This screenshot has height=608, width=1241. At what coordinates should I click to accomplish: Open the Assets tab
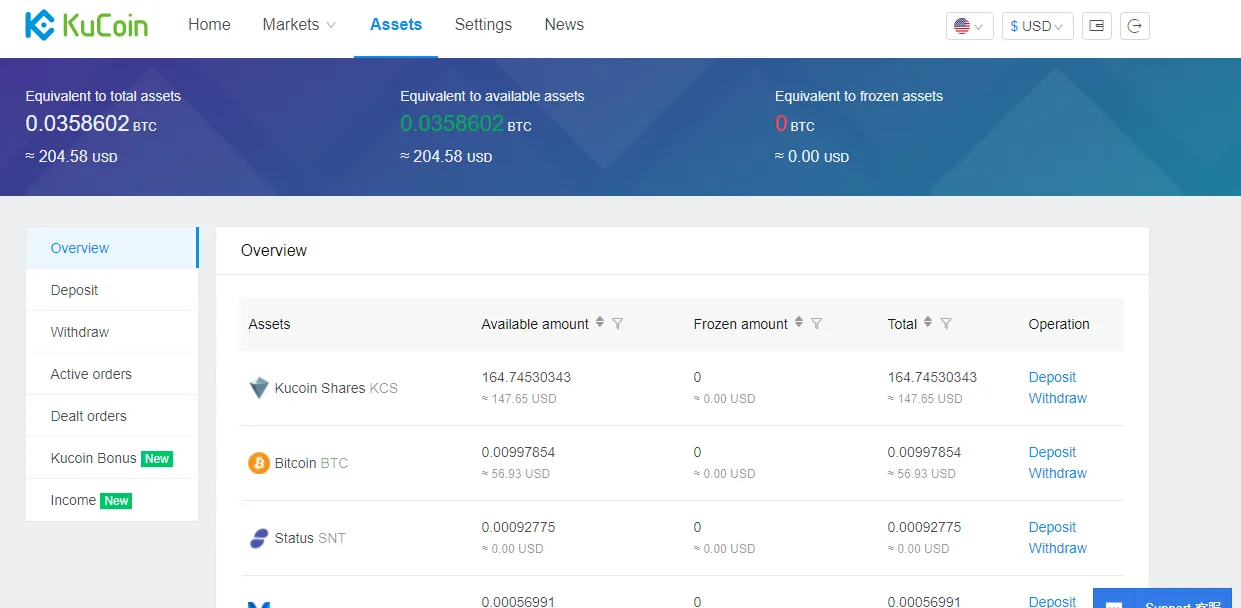tap(396, 24)
